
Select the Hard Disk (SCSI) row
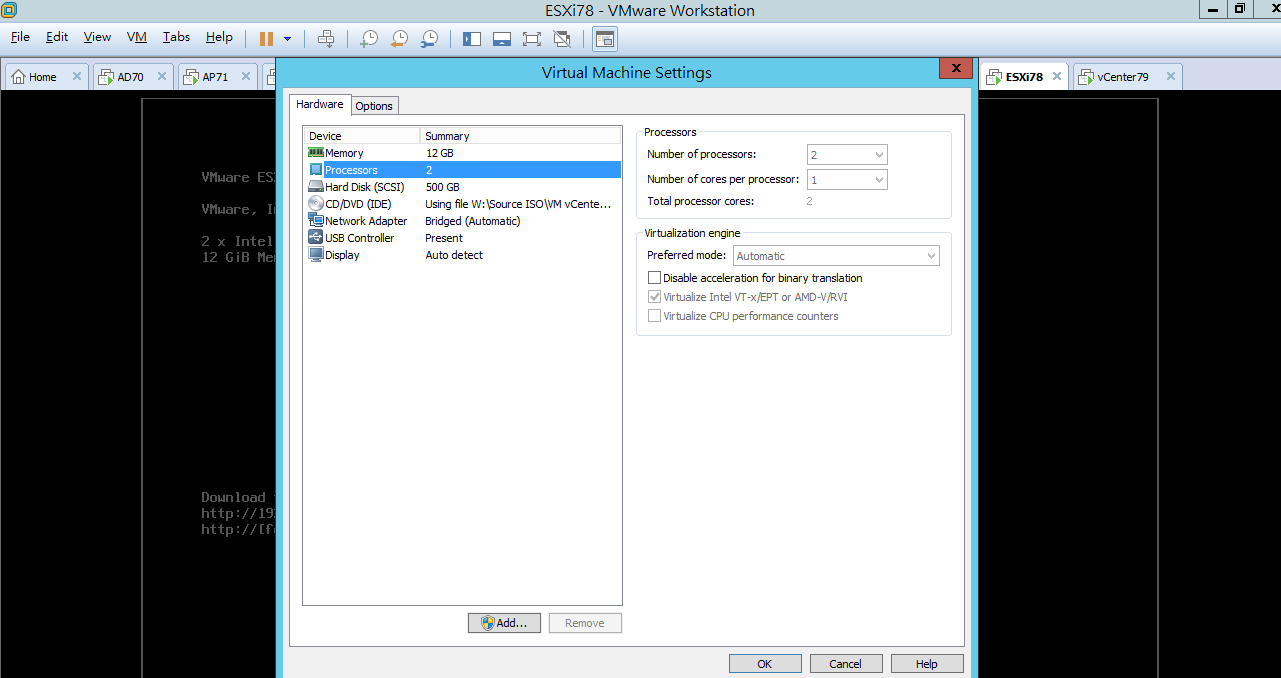tap(462, 187)
